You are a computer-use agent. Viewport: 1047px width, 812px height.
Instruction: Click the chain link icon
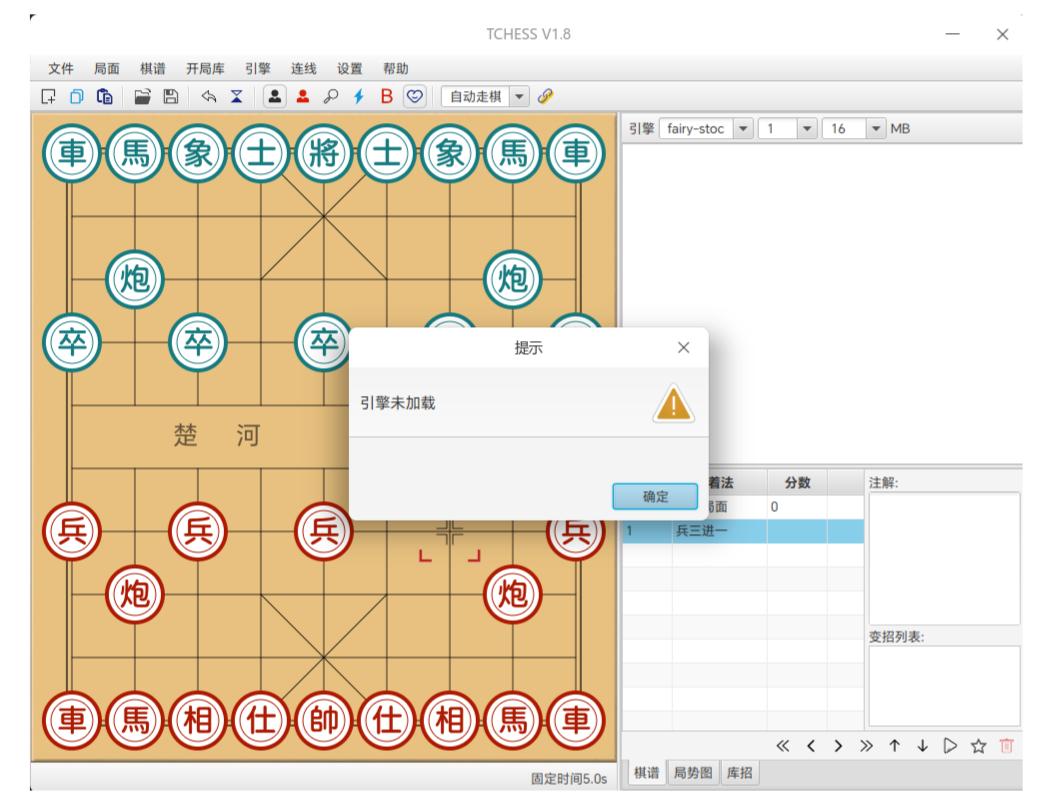546,96
